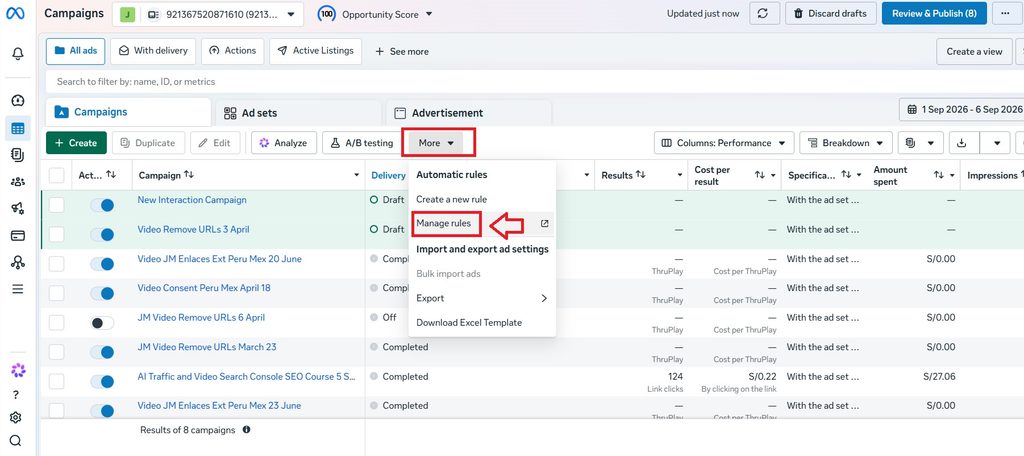Click the search filter input field
Viewport: 1024px width, 456px height.
tap(532, 82)
